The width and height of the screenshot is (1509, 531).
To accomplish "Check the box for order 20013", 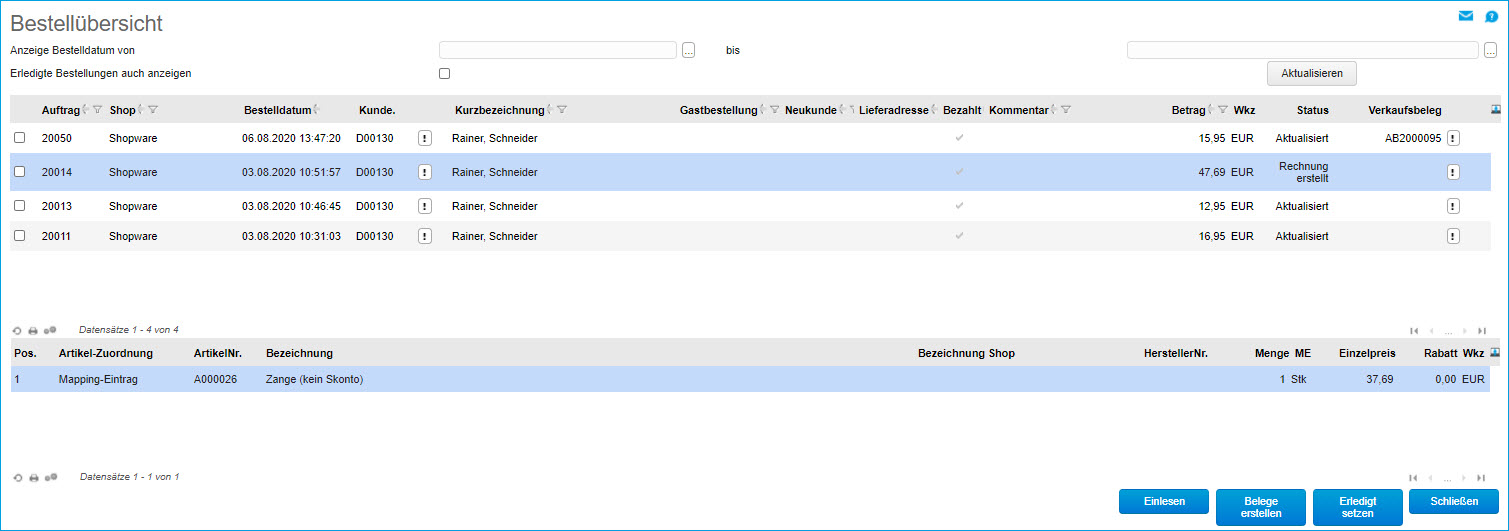I will click(20, 206).
